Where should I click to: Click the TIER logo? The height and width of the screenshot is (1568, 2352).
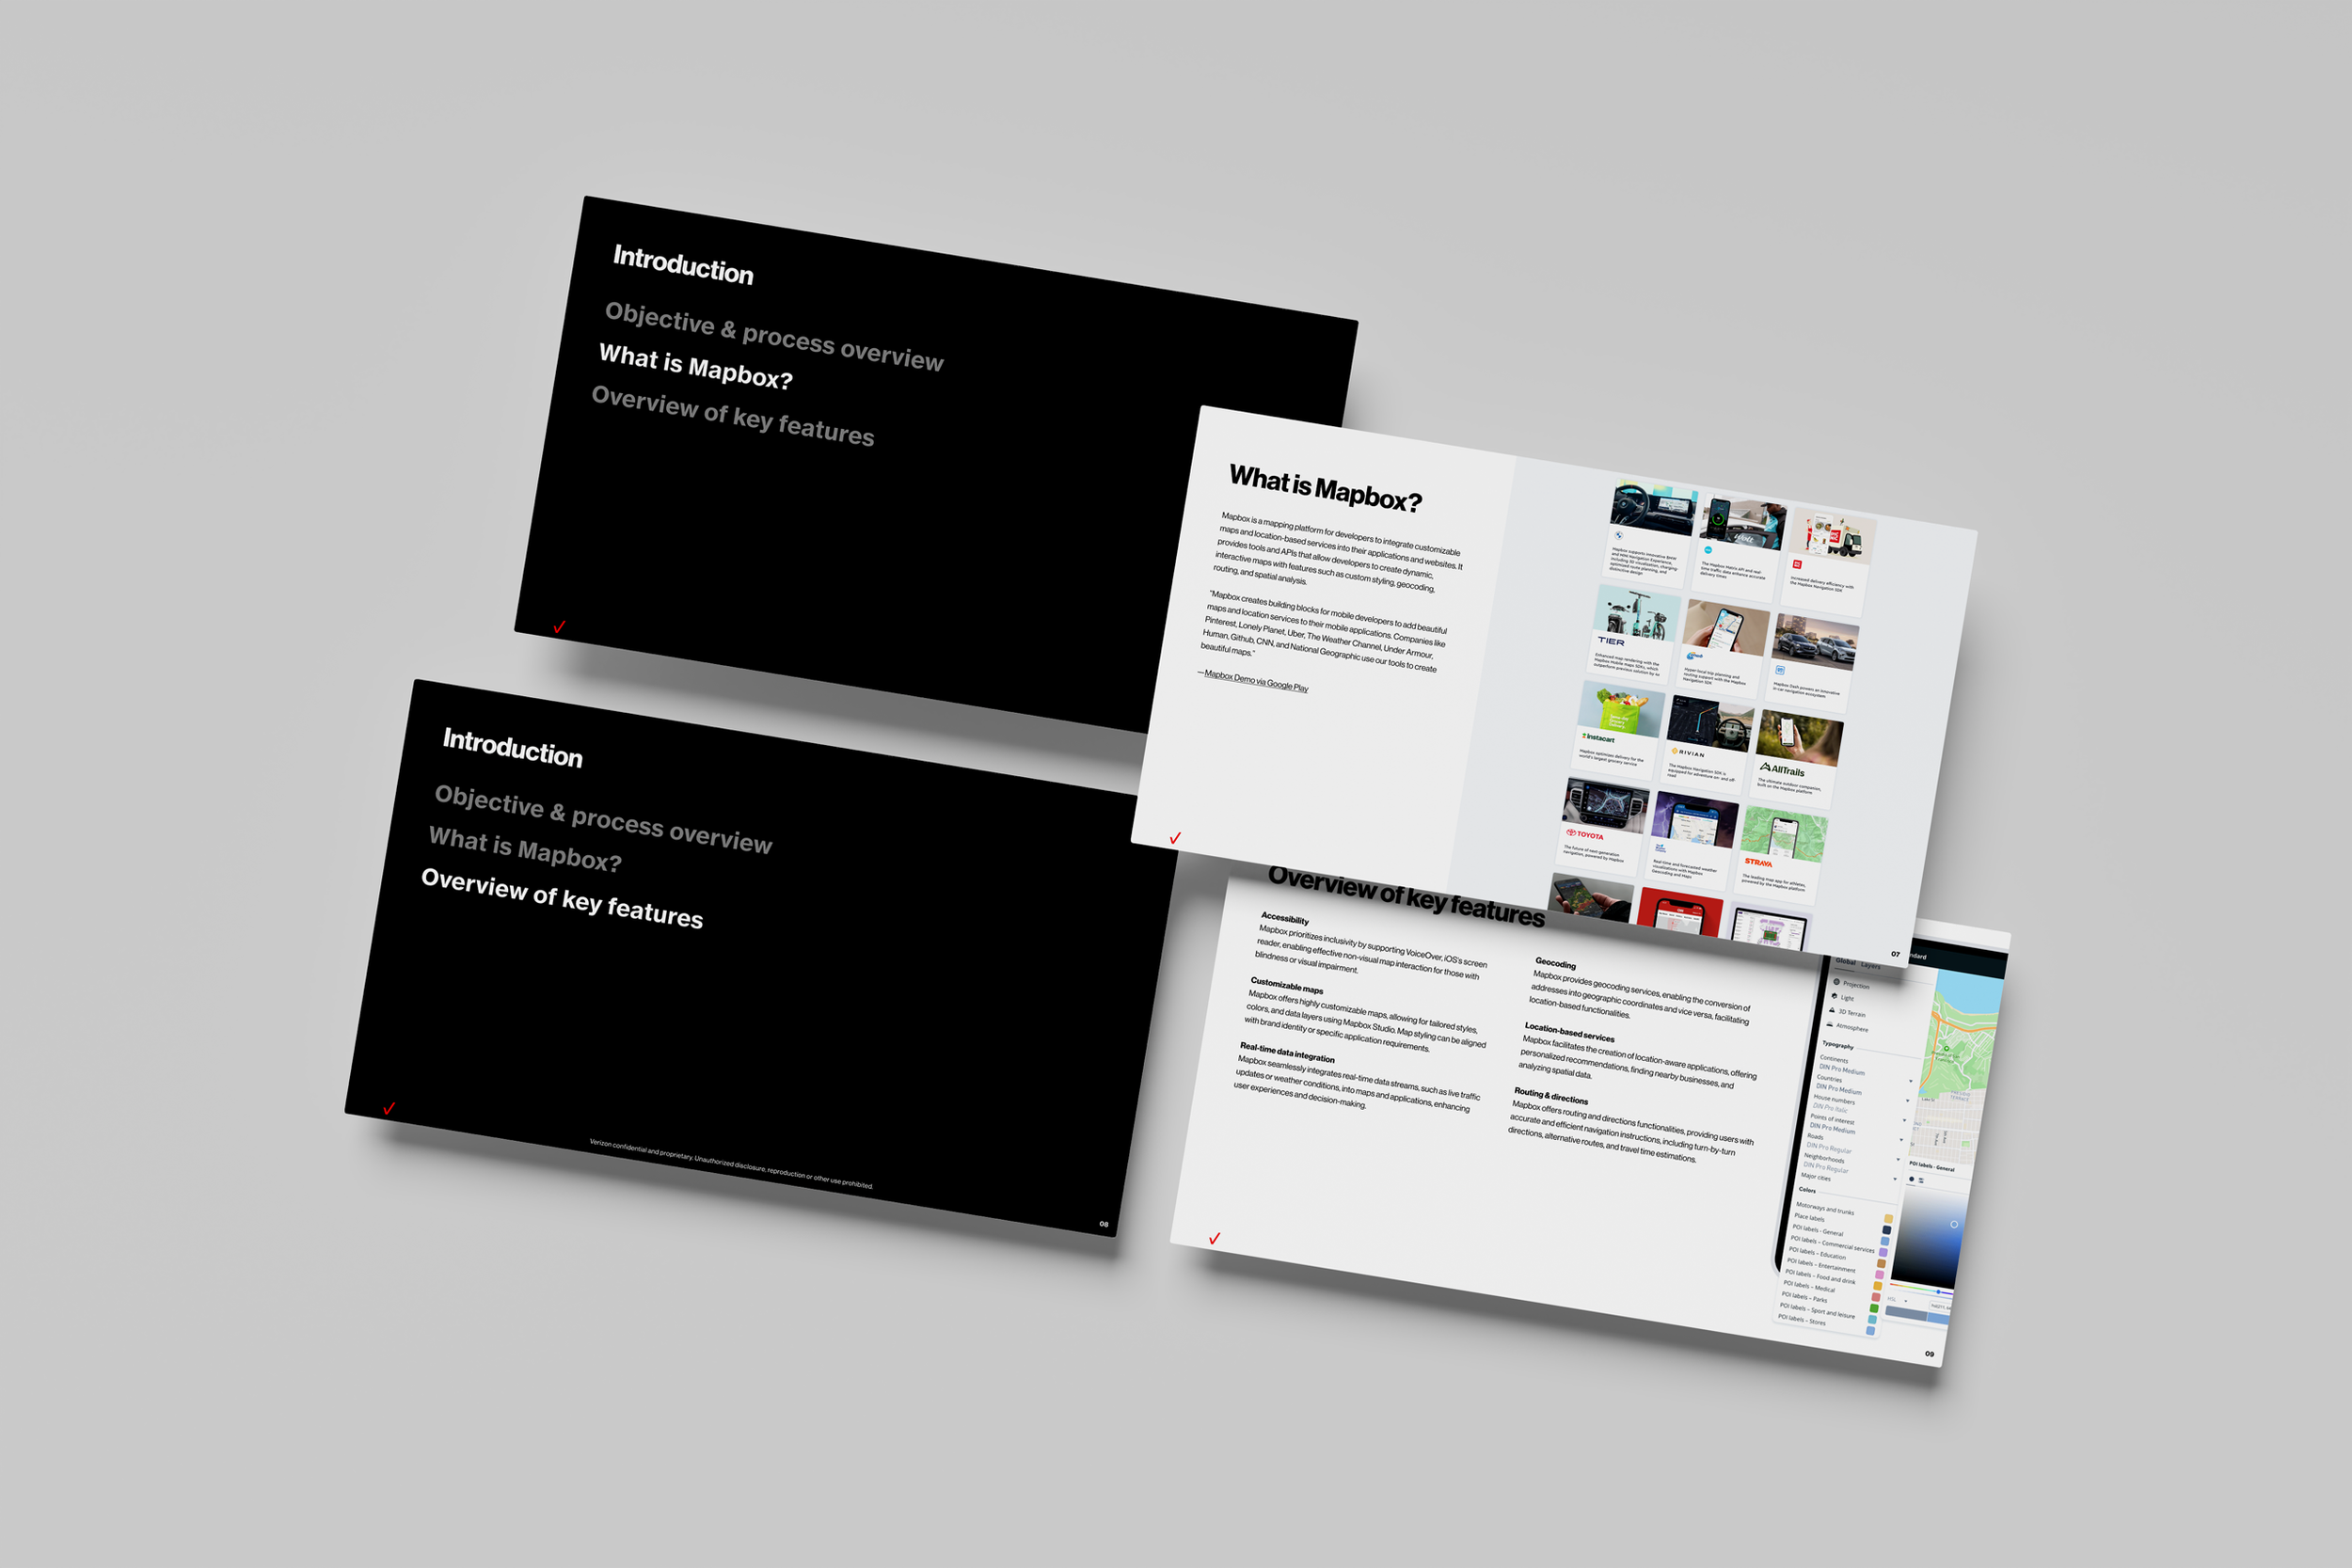tap(1611, 641)
